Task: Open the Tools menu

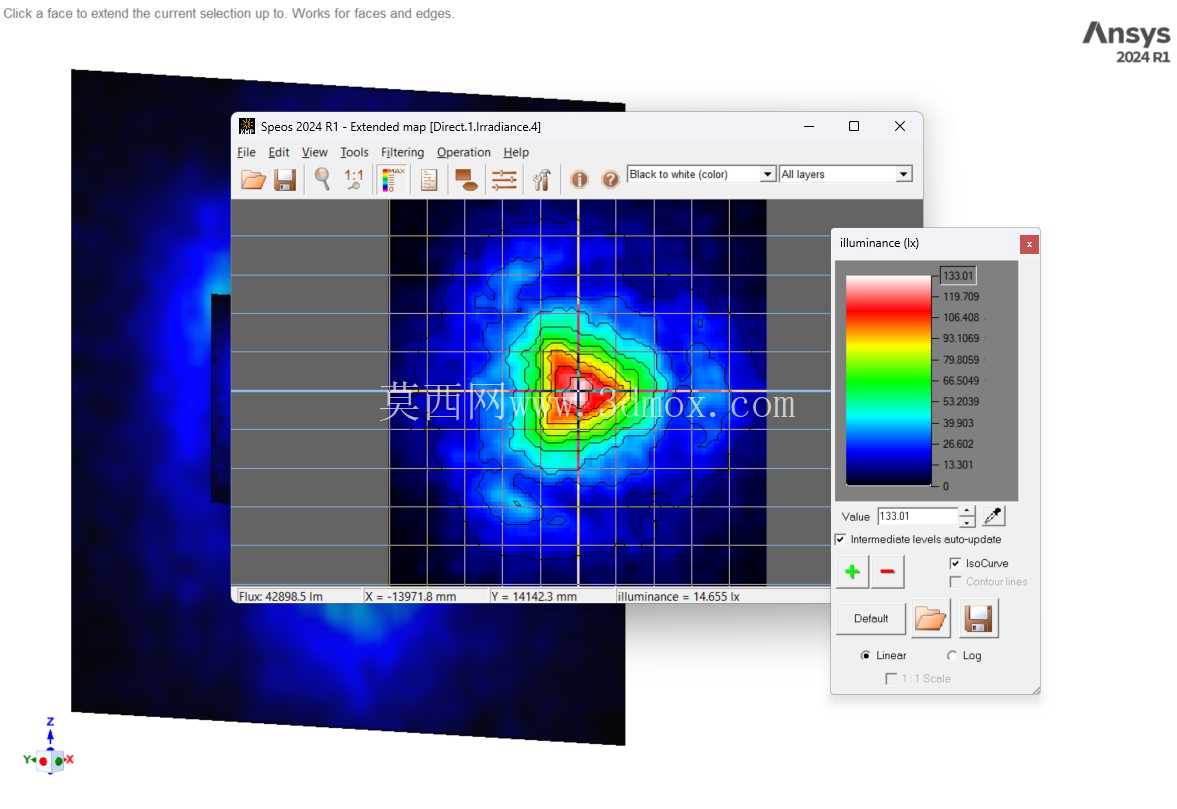Action: click(354, 152)
